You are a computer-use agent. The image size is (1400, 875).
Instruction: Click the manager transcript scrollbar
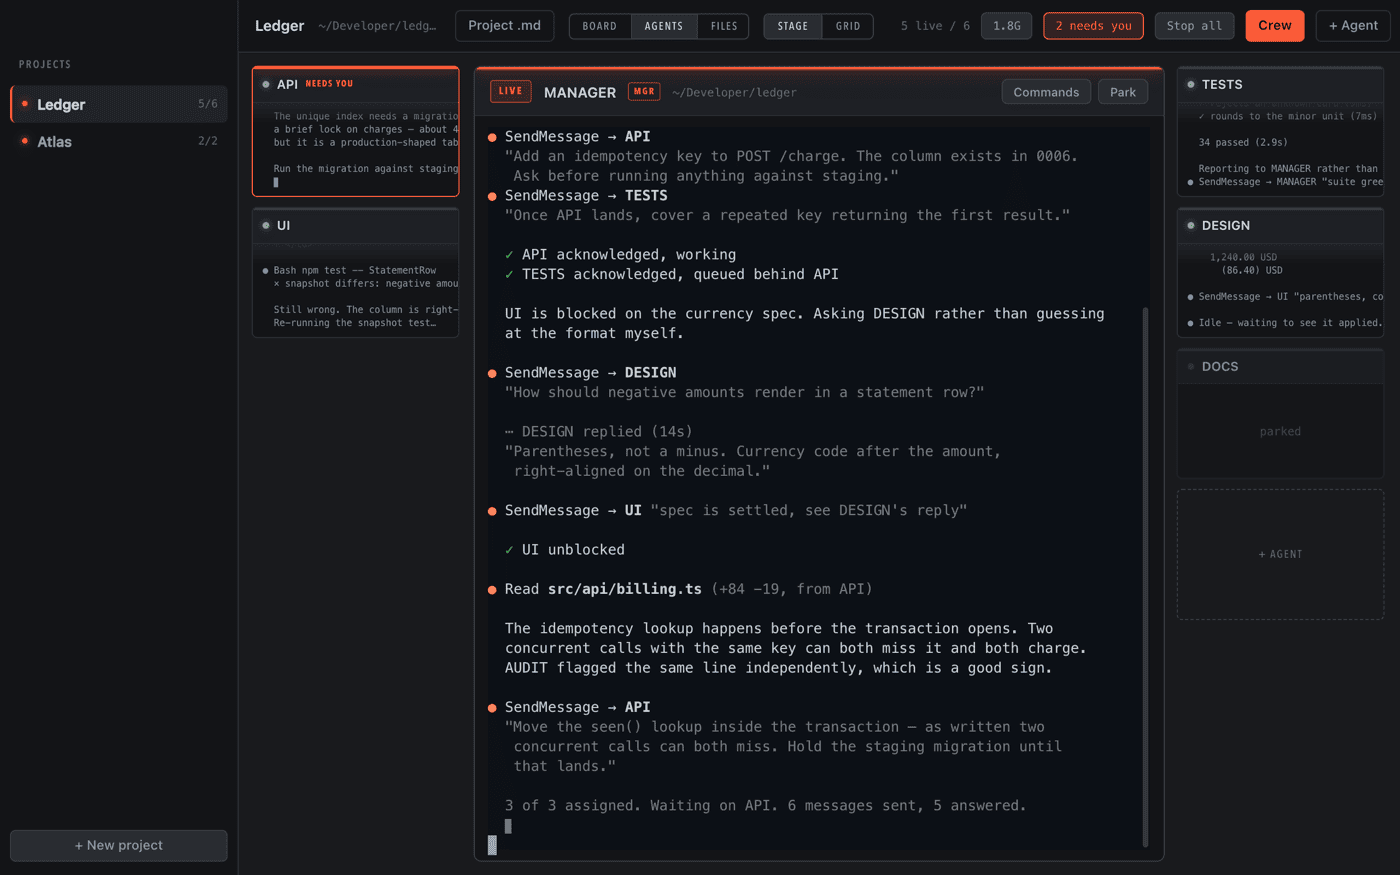click(1146, 577)
